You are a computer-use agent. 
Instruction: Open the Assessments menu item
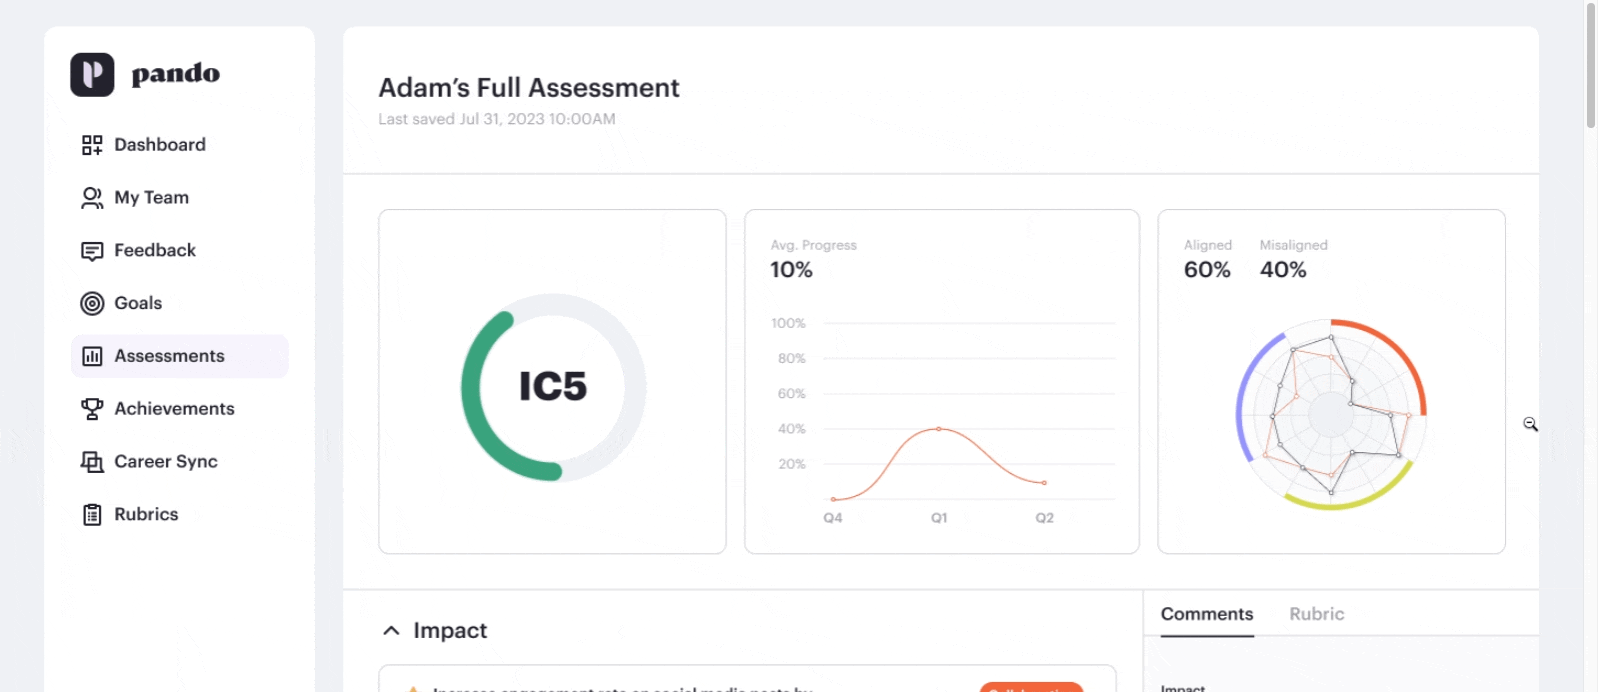pyautogui.click(x=180, y=356)
